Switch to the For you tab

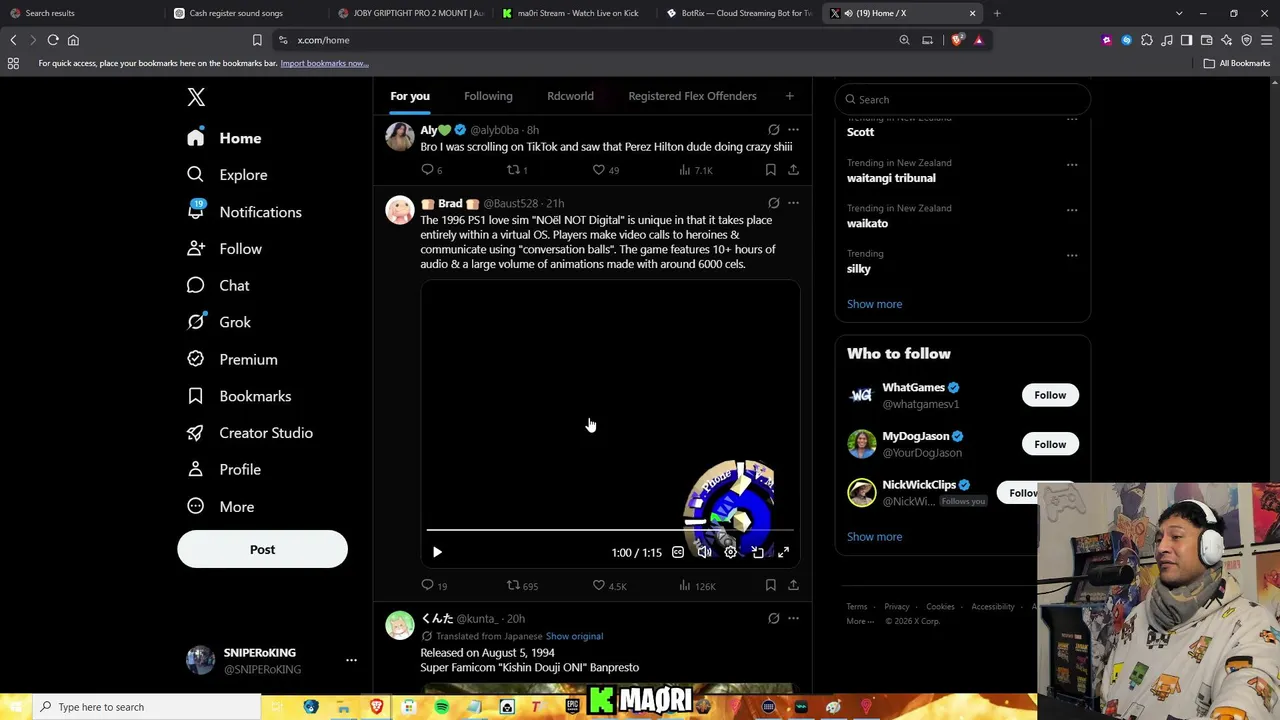[410, 96]
